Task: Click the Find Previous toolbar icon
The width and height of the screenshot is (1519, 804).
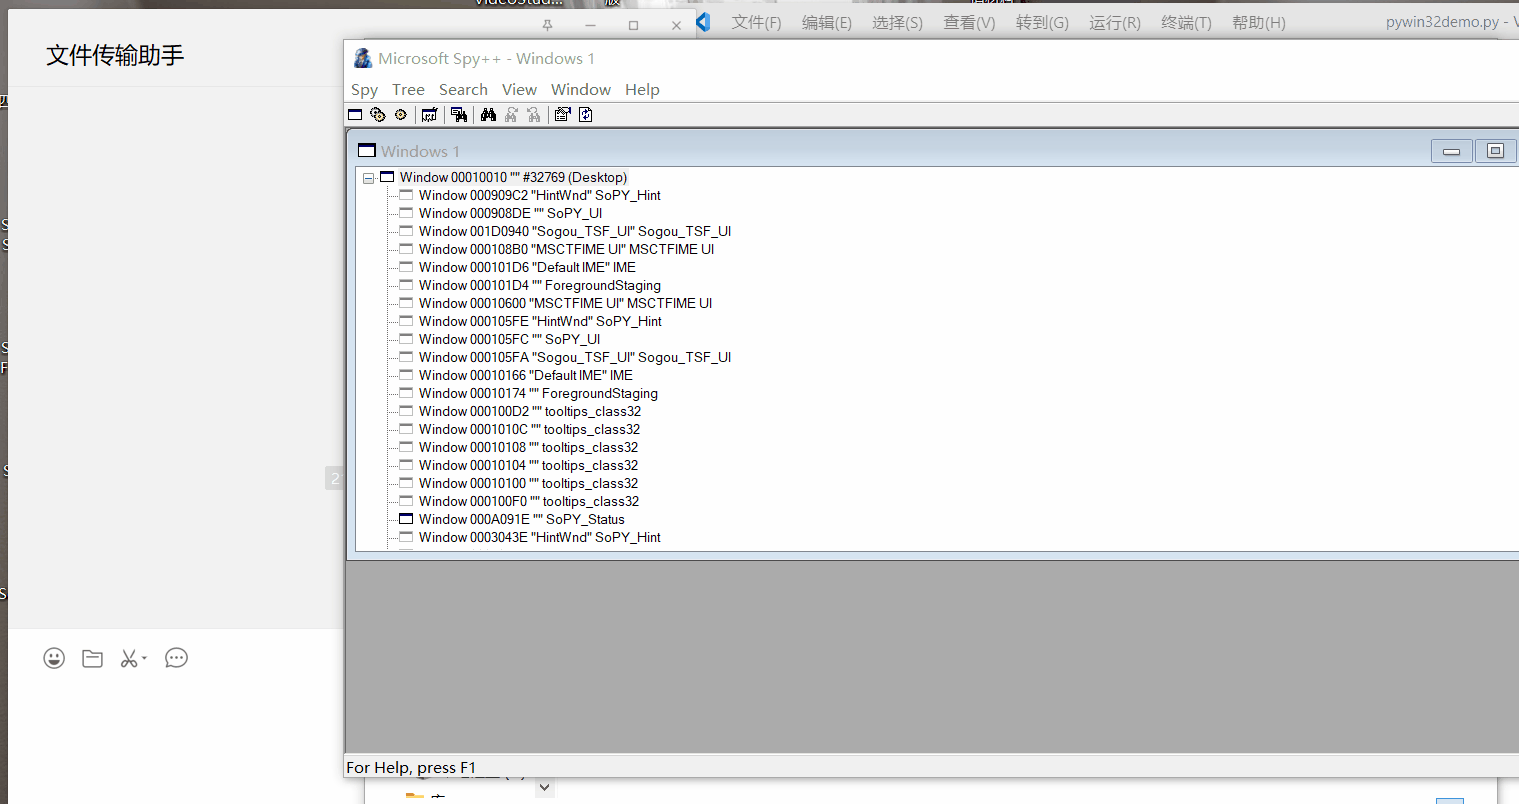Action: (534, 115)
